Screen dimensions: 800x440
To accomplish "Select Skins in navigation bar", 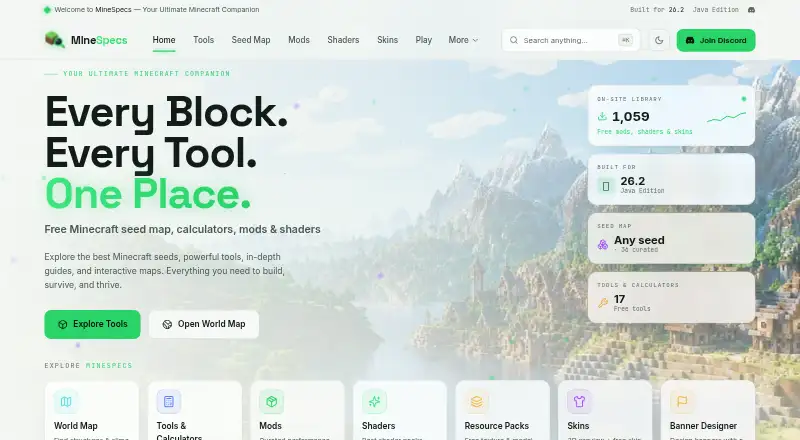I will tap(387, 40).
